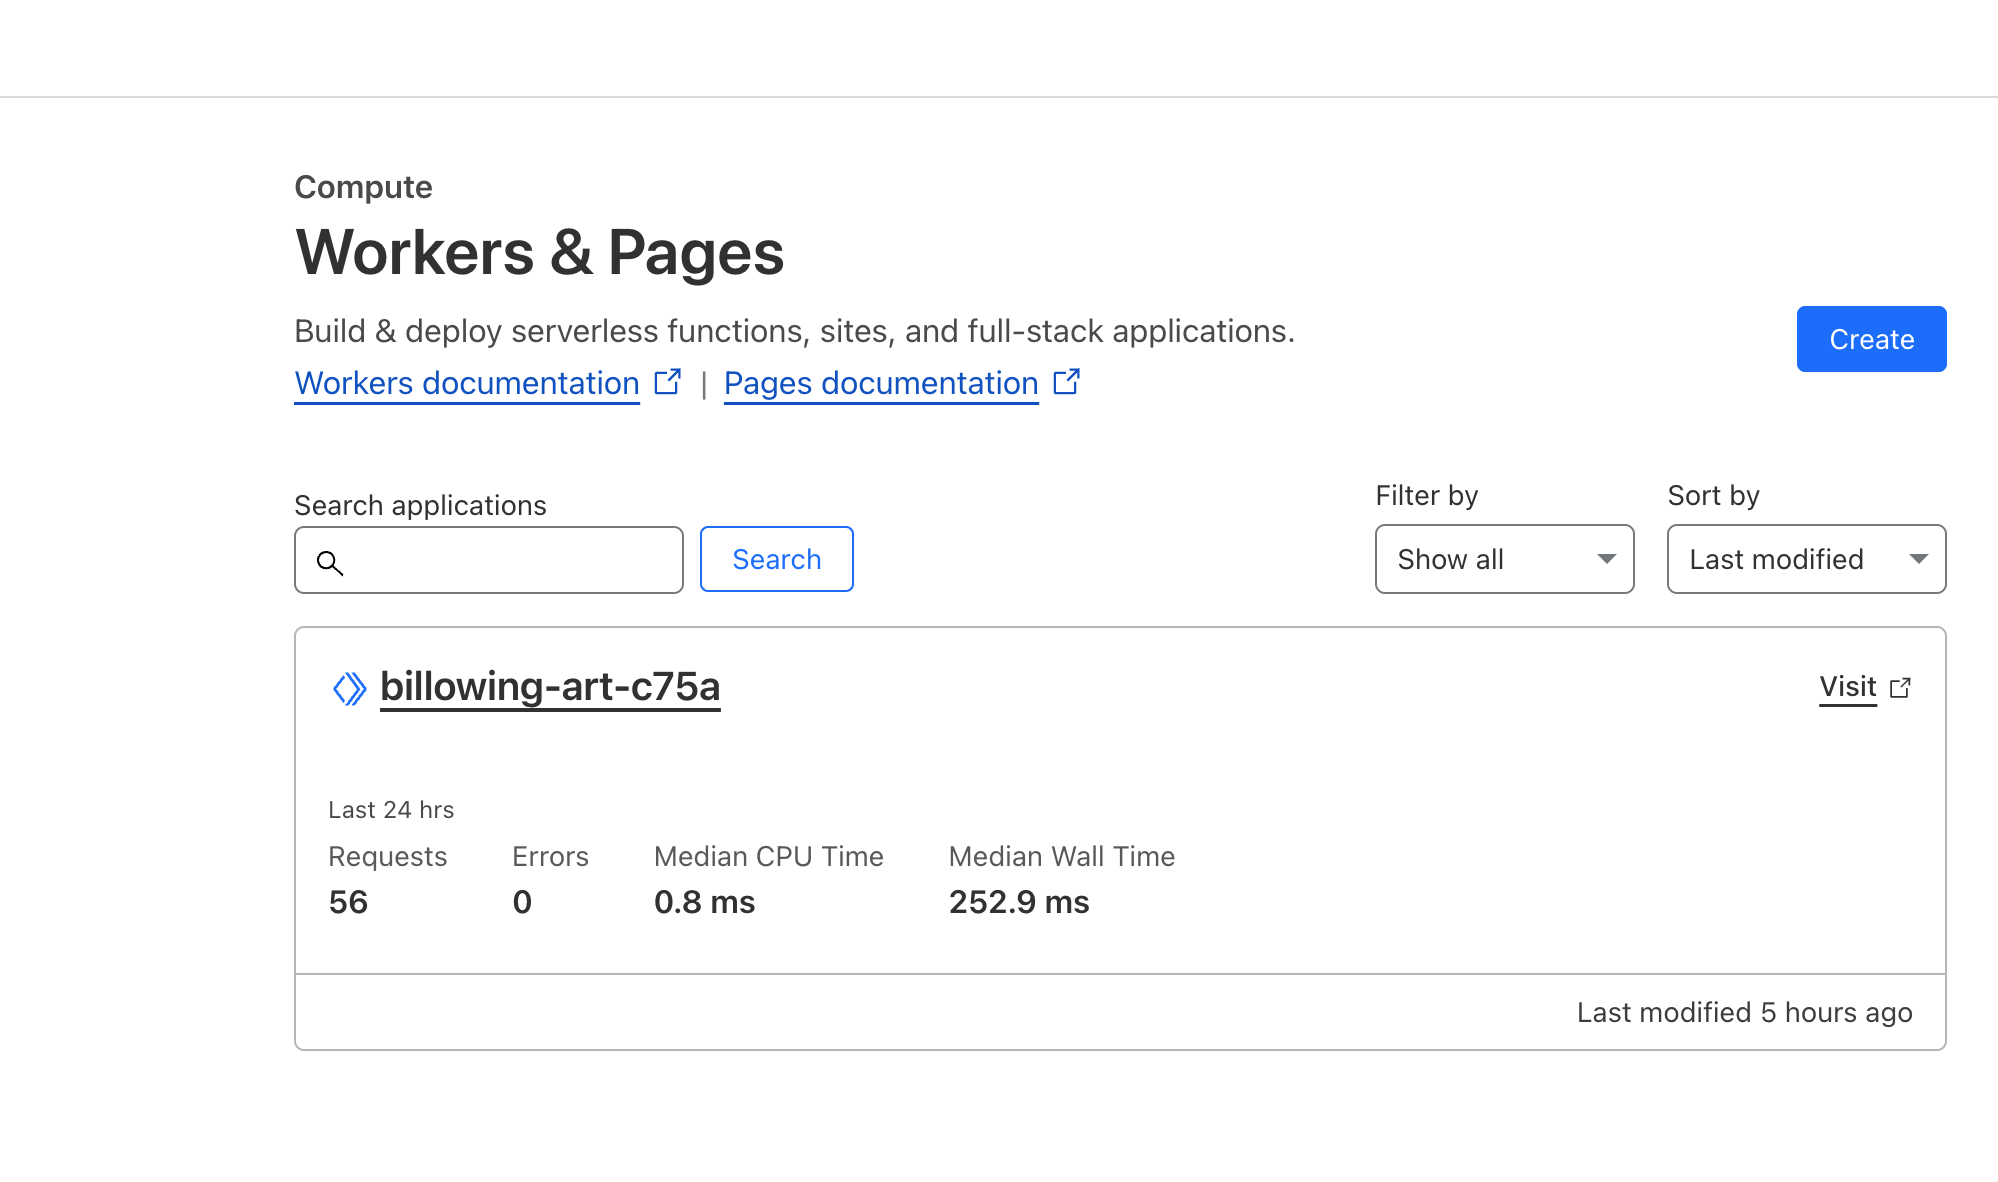The width and height of the screenshot is (1998, 1182).
Task: Click the billowing-art-c75a worker icon
Action: (x=349, y=688)
